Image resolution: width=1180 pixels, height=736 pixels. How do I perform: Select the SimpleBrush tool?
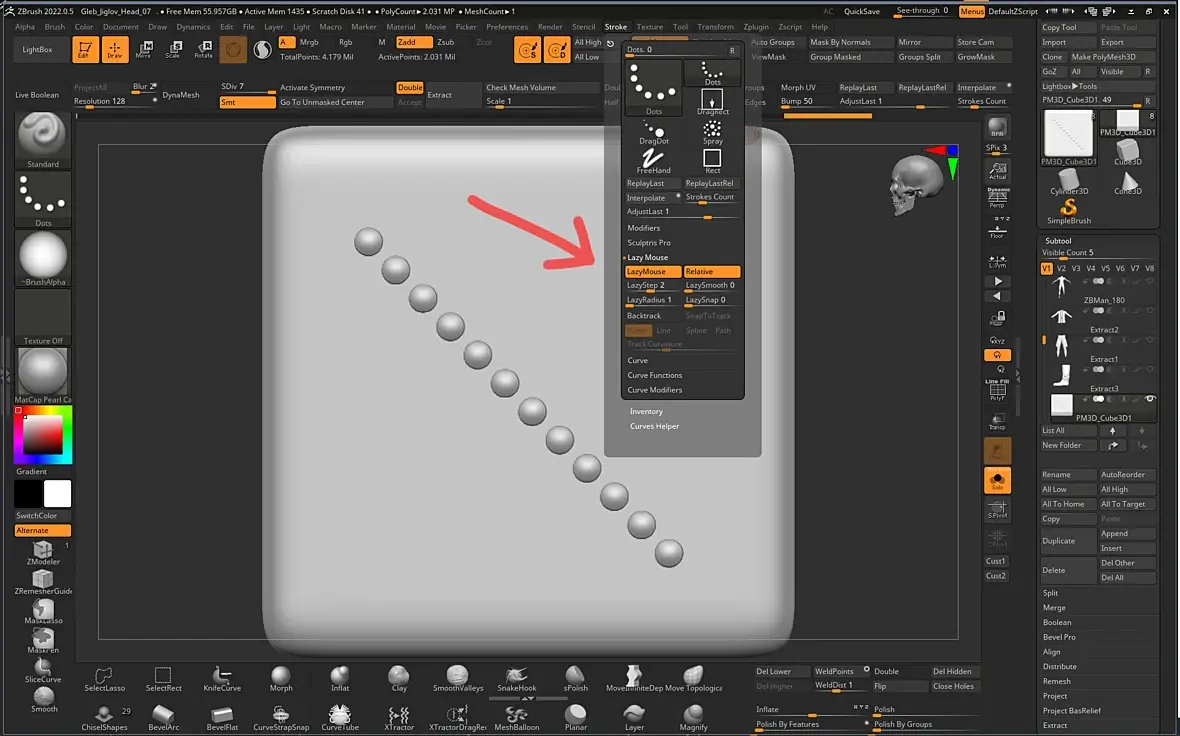pyautogui.click(x=1069, y=210)
